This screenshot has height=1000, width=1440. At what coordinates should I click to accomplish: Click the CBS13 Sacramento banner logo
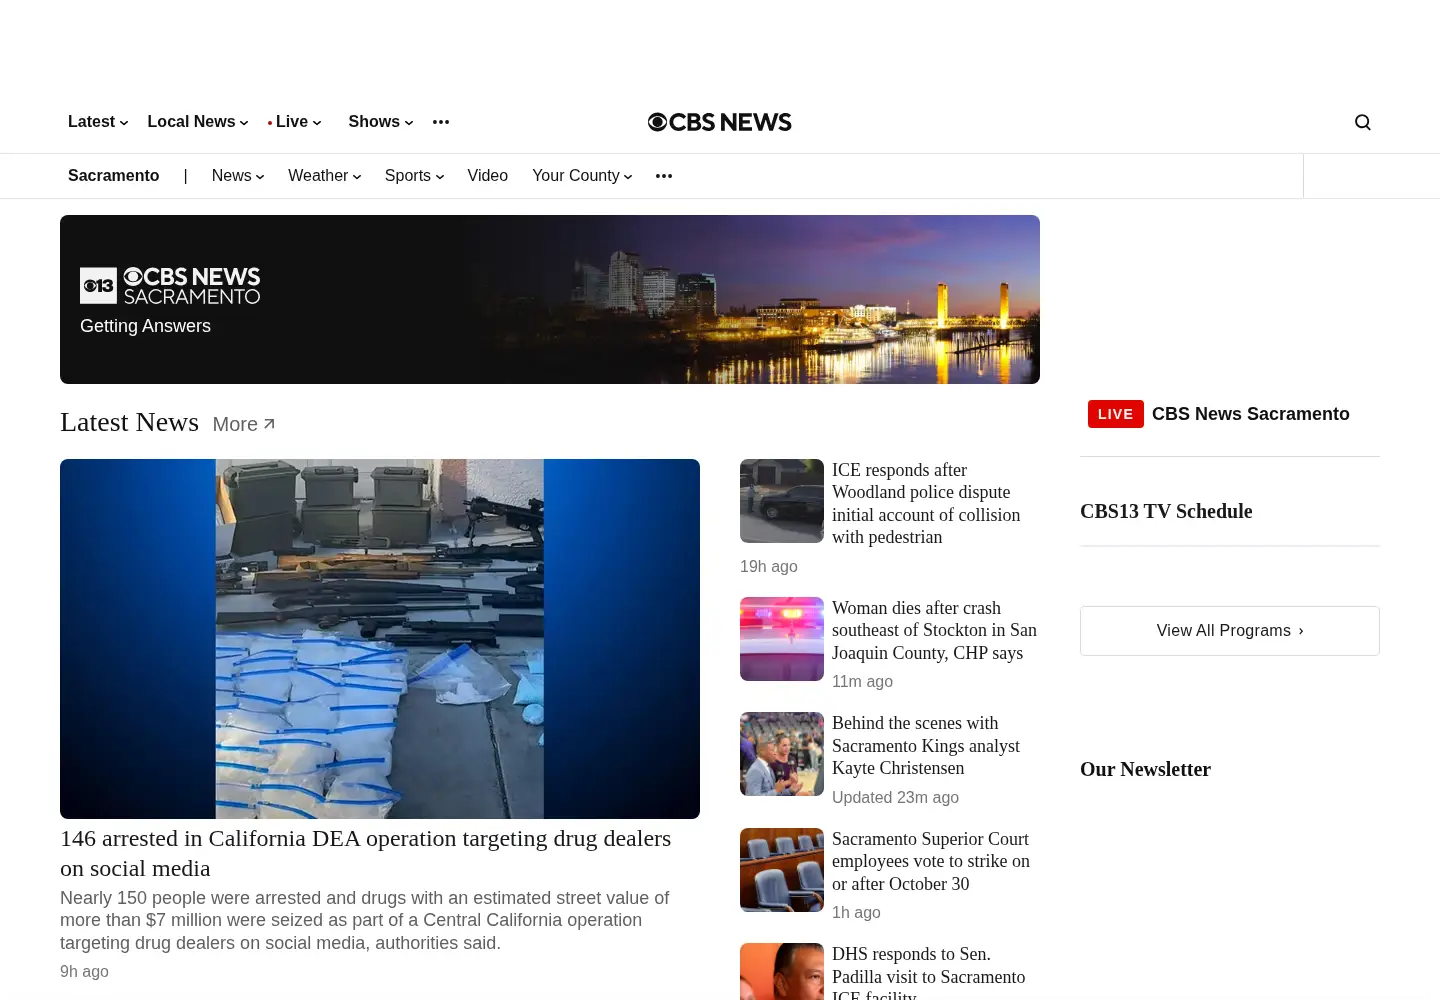(x=170, y=286)
